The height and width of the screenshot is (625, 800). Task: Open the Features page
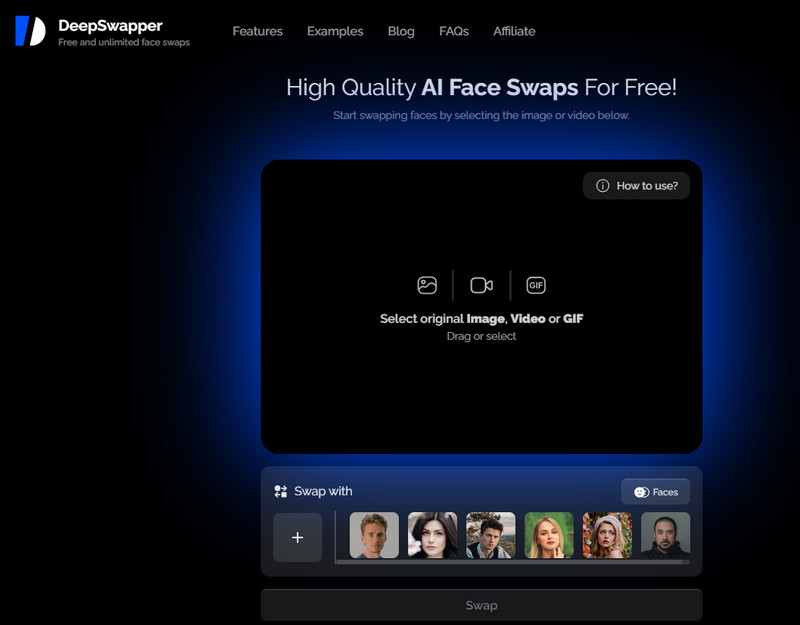[257, 31]
